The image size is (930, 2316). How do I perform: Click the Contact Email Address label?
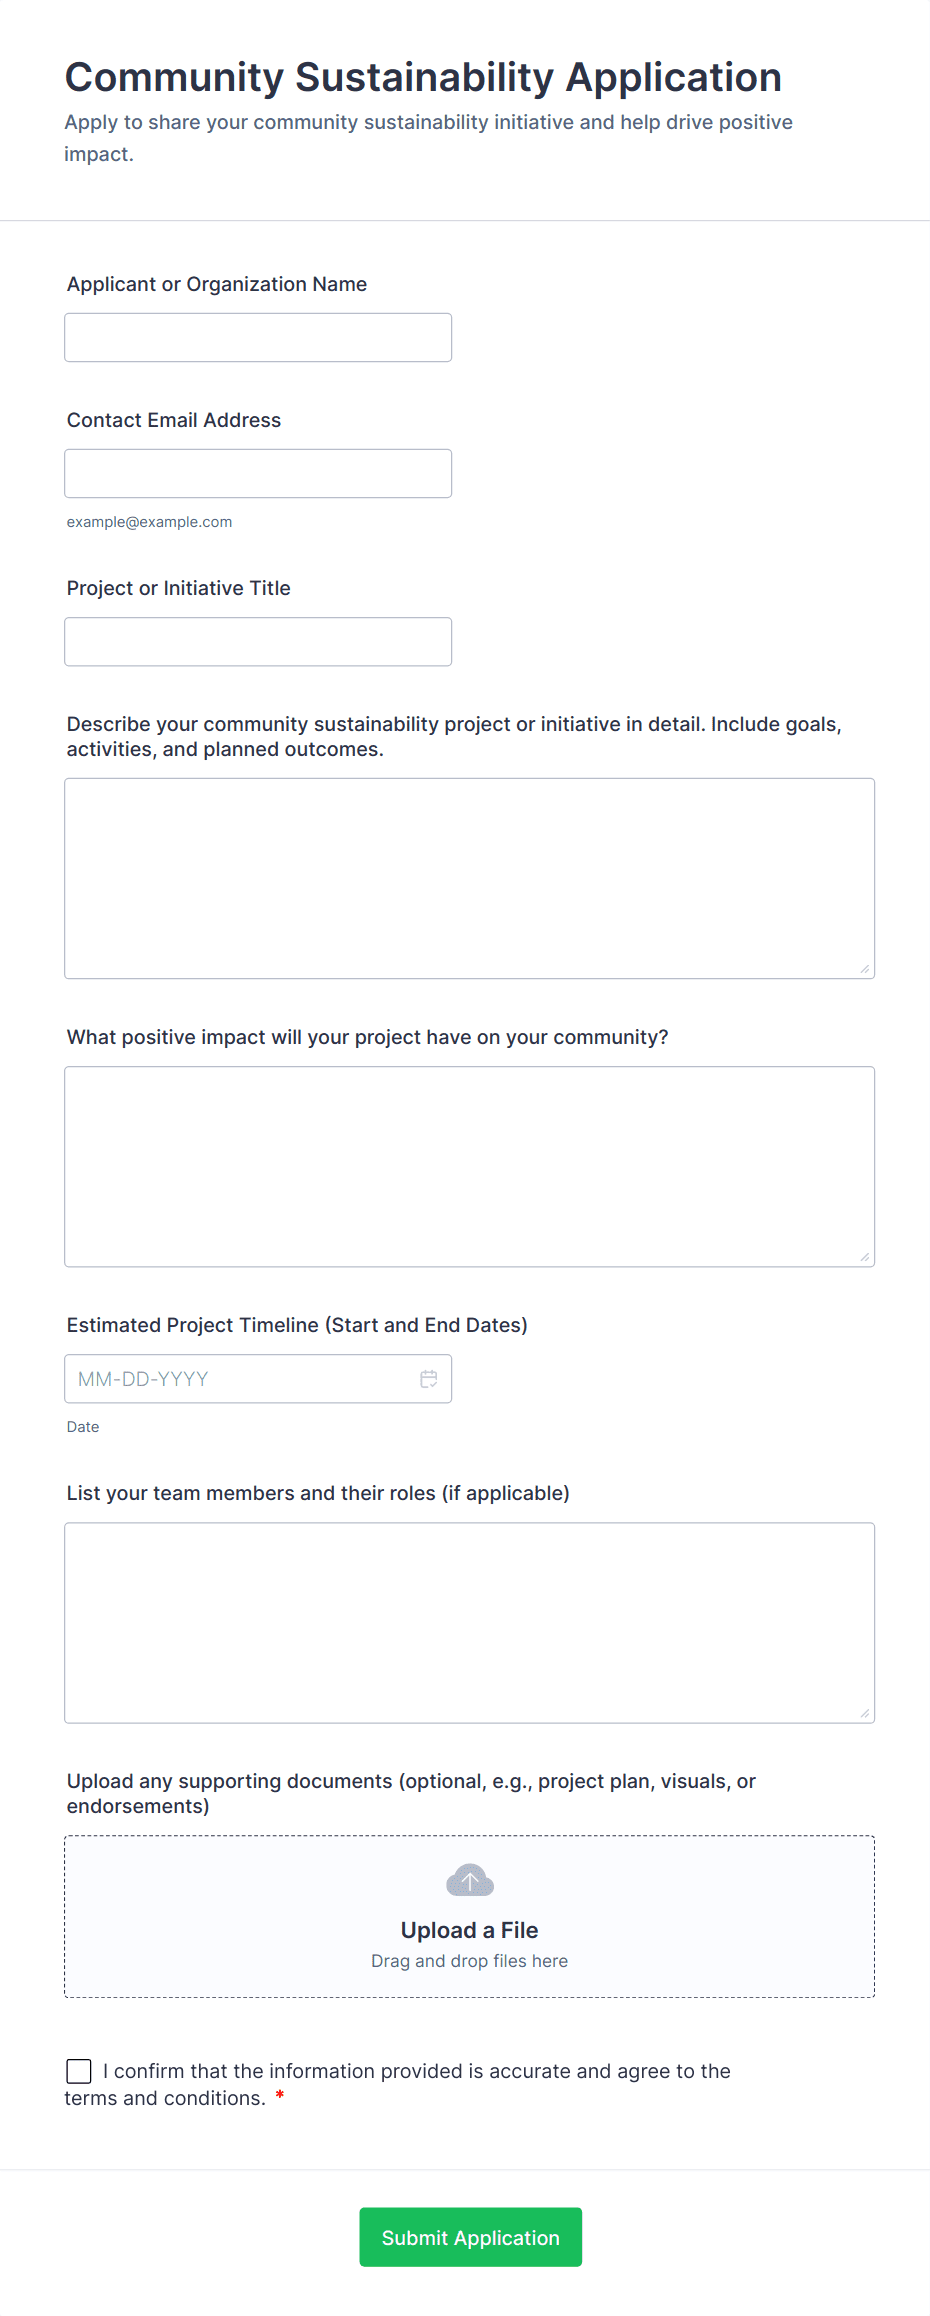[174, 420]
